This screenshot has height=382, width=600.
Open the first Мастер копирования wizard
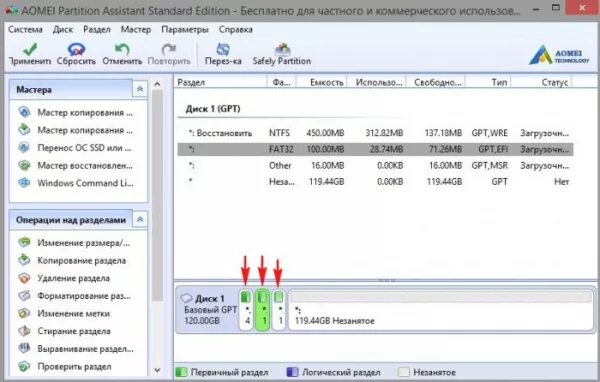click(x=75, y=113)
